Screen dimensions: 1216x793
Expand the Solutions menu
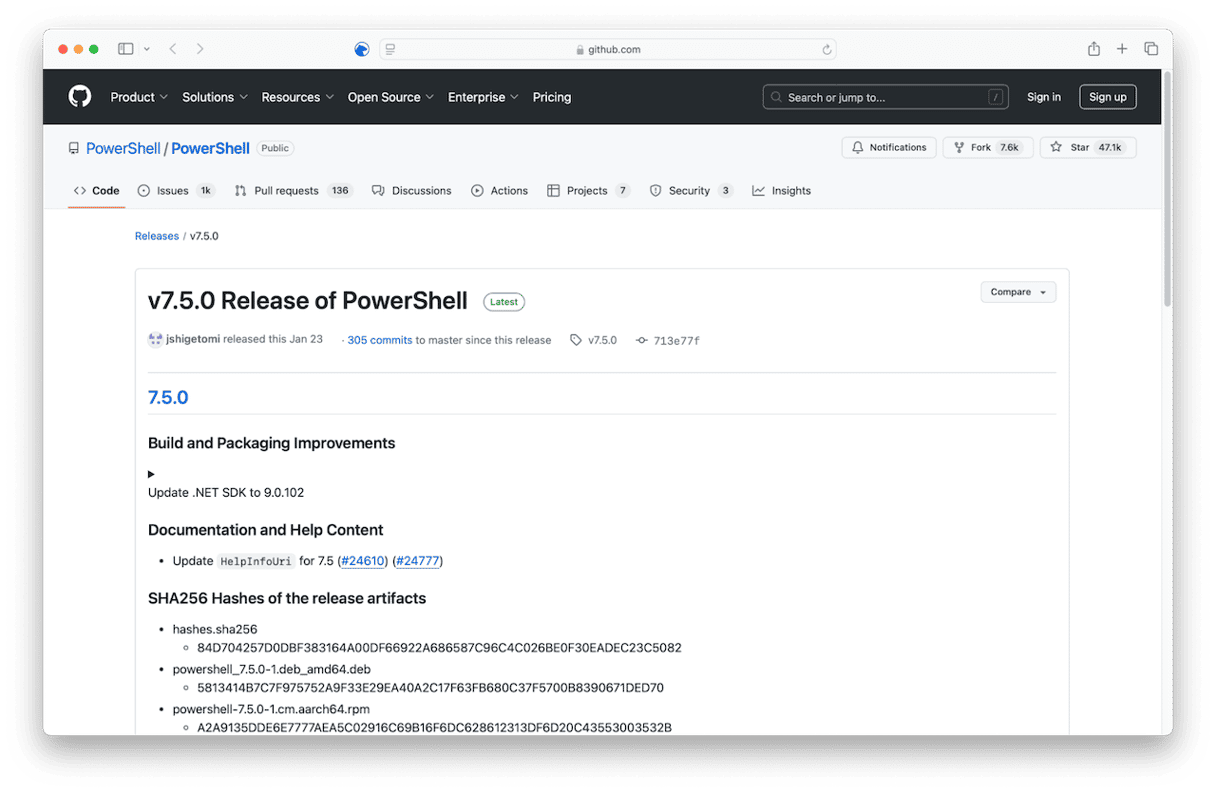tap(215, 97)
